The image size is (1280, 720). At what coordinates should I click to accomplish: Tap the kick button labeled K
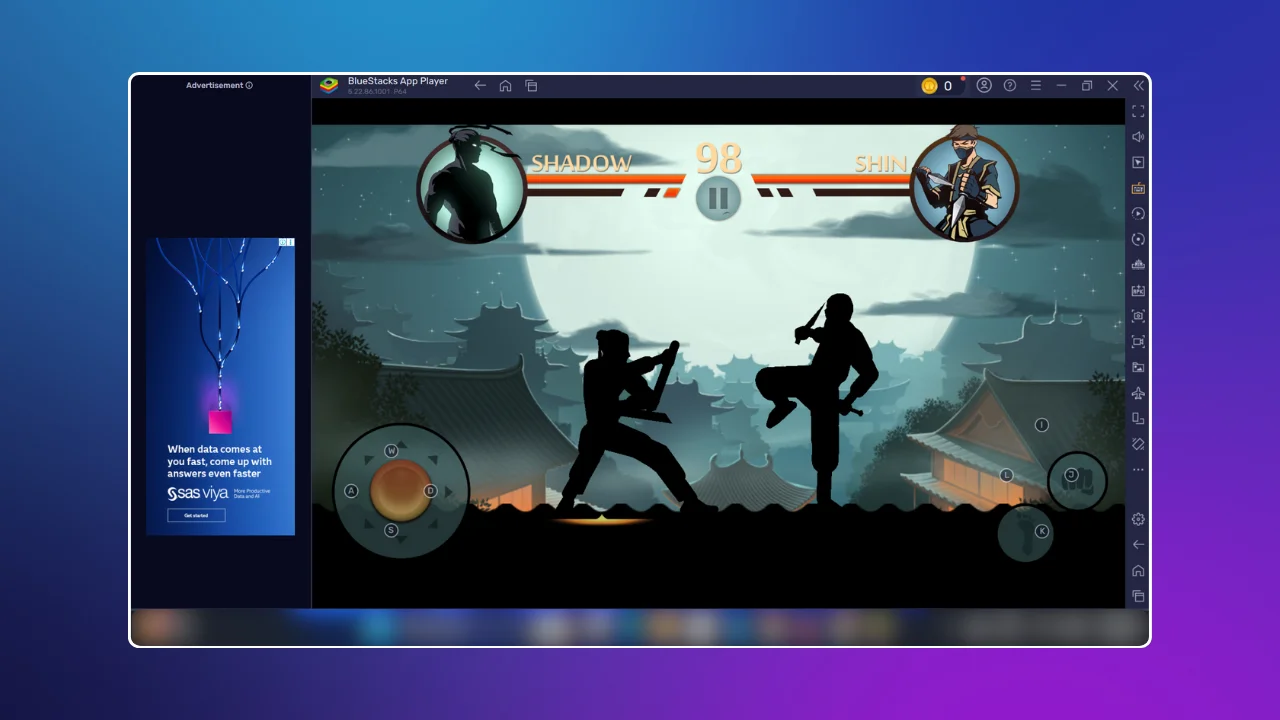tap(1026, 533)
